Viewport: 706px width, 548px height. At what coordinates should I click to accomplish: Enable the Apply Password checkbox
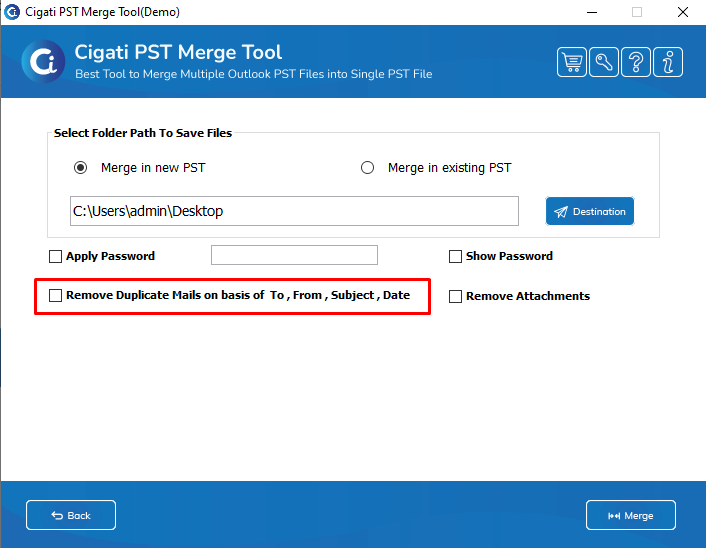[x=55, y=256]
